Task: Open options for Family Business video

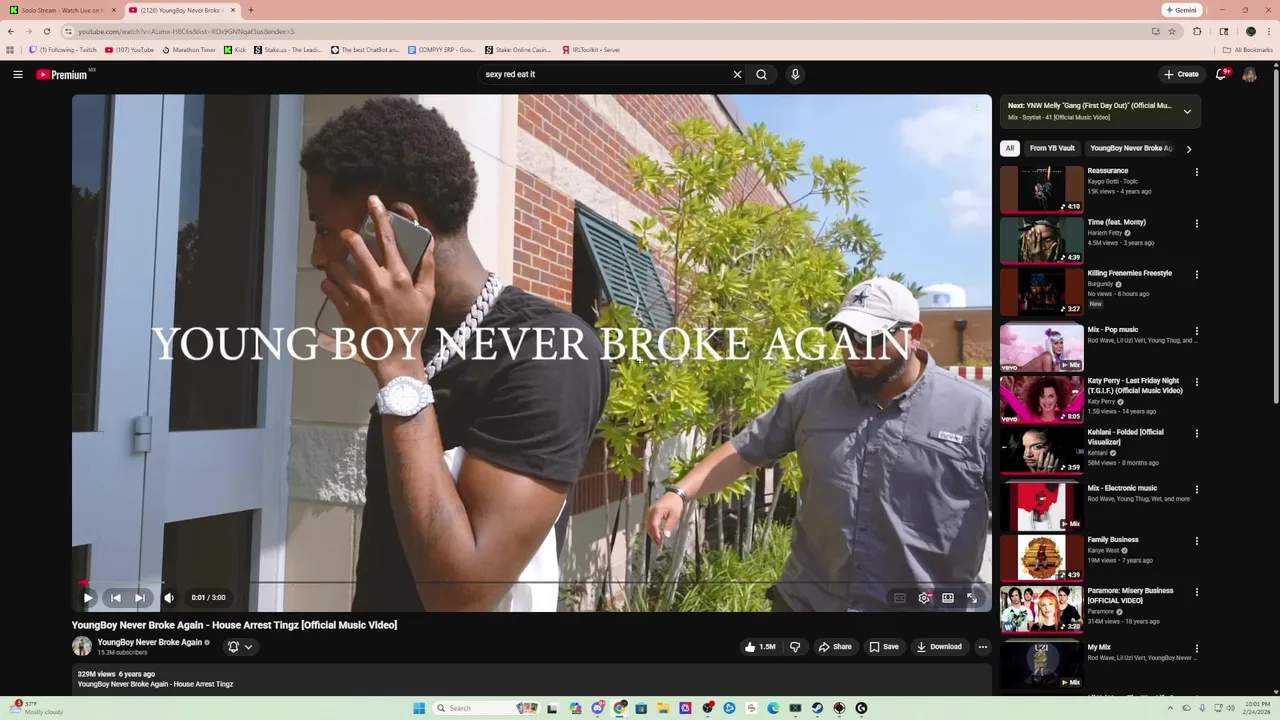Action: pyautogui.click(x=1196, y=541)
